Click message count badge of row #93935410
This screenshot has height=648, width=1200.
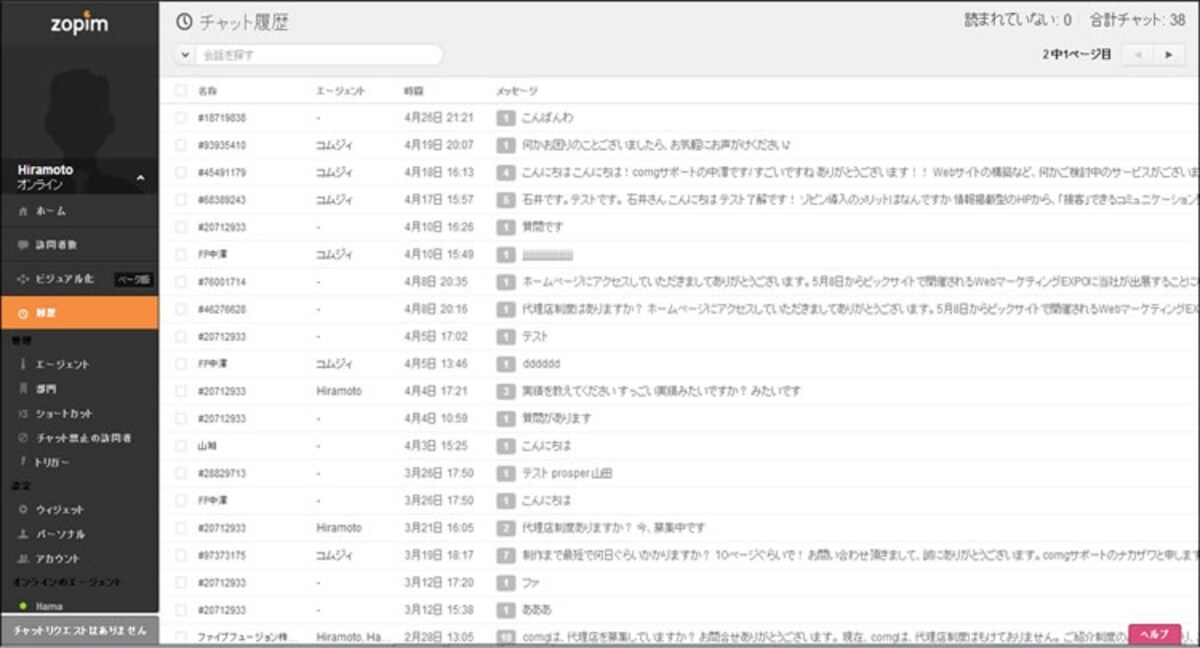point(506,145)
